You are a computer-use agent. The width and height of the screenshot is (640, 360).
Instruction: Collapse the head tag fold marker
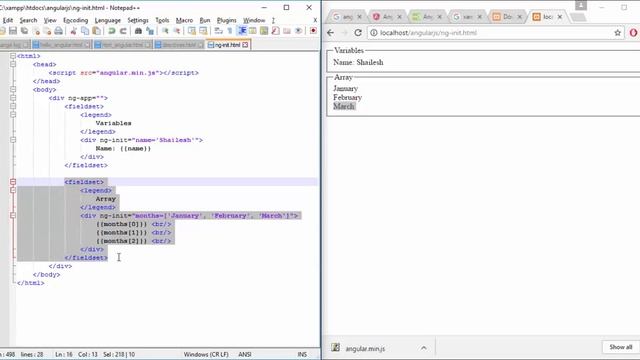coord(13,64)
